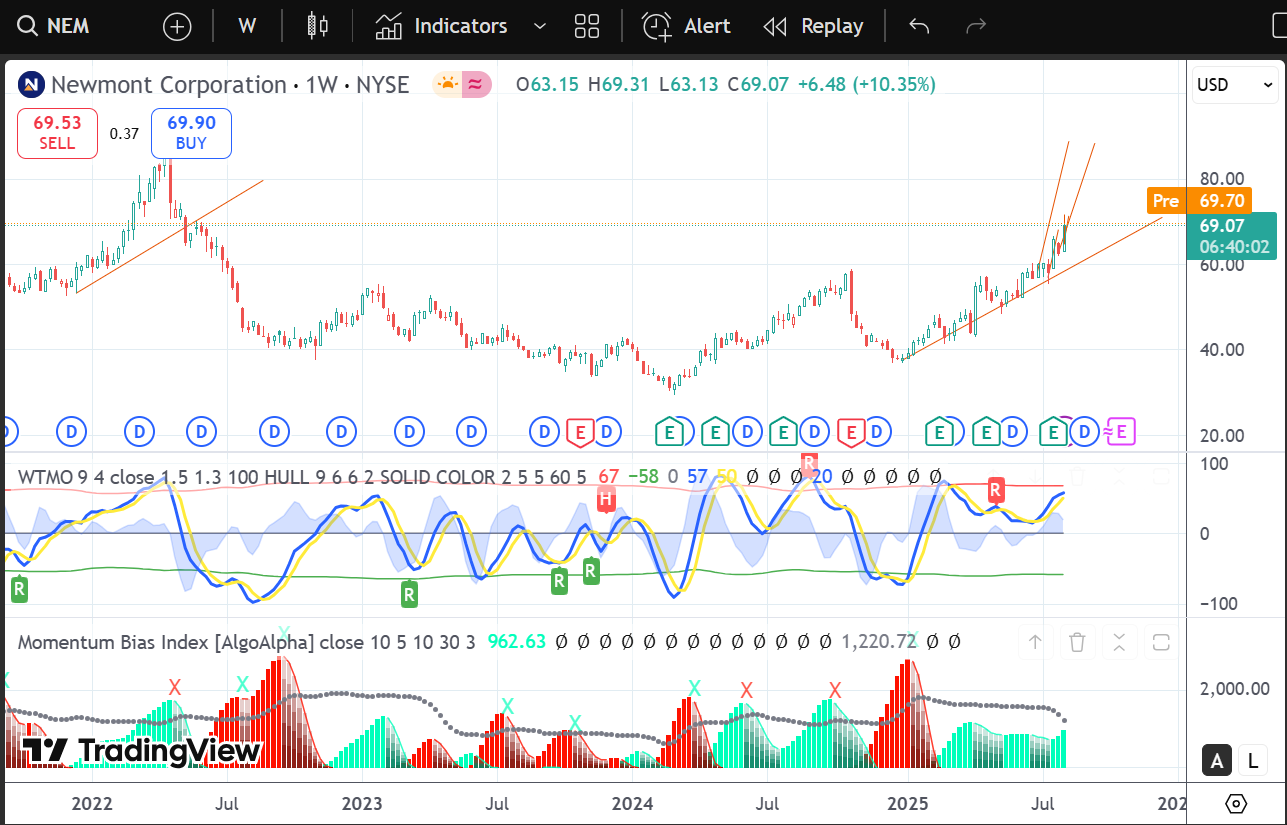Click the green 69.07 last price label
This screenshot has width=1287, height=825.
point(1232,236)
